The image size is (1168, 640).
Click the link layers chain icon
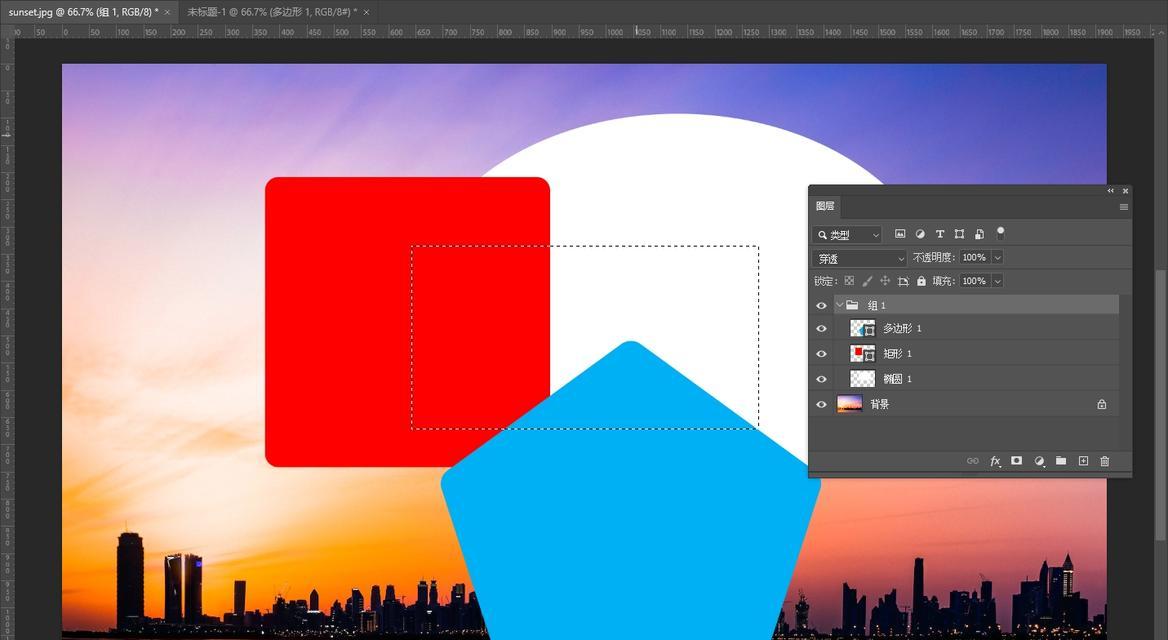(973, 461)
